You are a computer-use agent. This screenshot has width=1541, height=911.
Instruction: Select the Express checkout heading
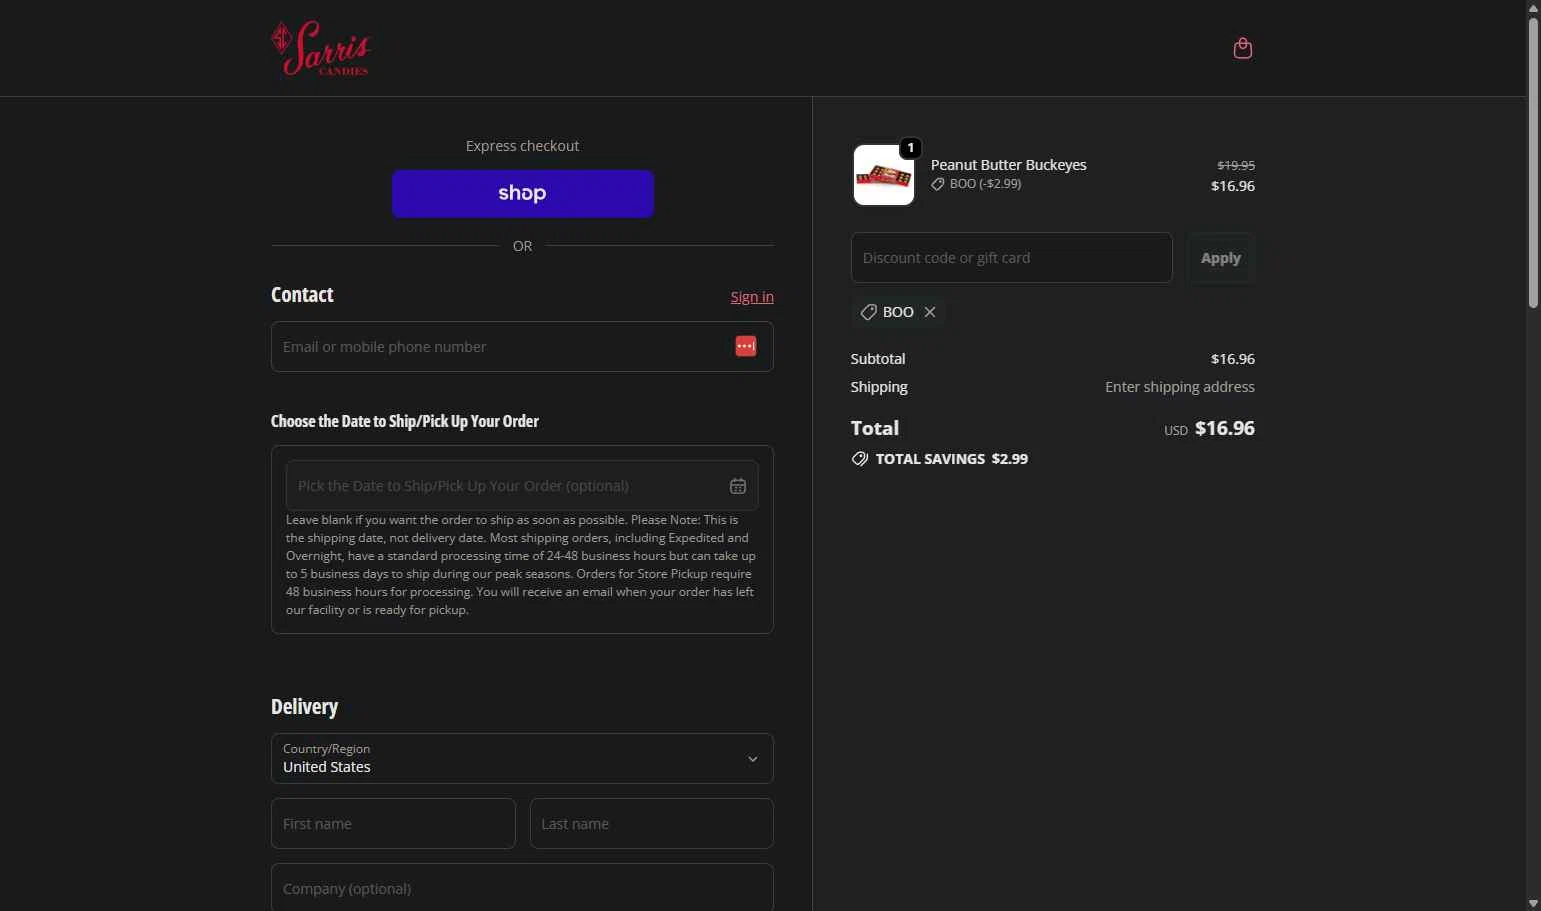[x=522, y=146]
